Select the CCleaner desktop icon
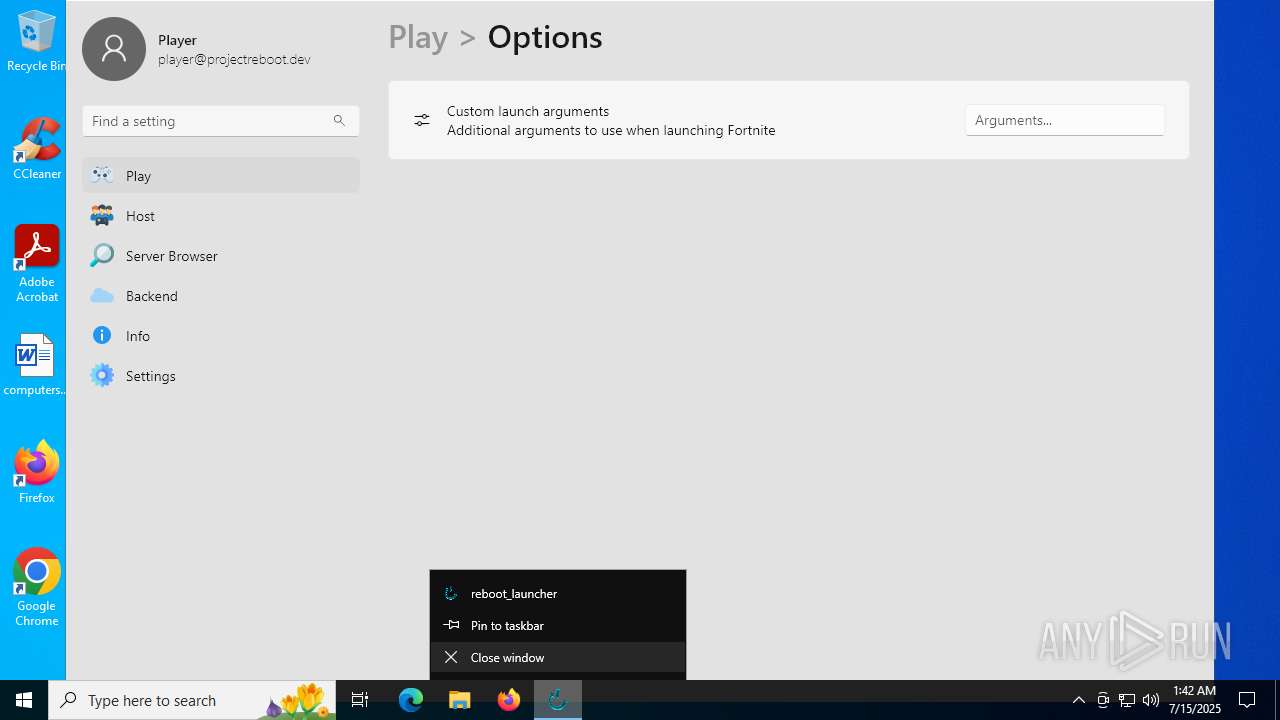Screen dimensions: 1280x720 (x=37, y=150)
